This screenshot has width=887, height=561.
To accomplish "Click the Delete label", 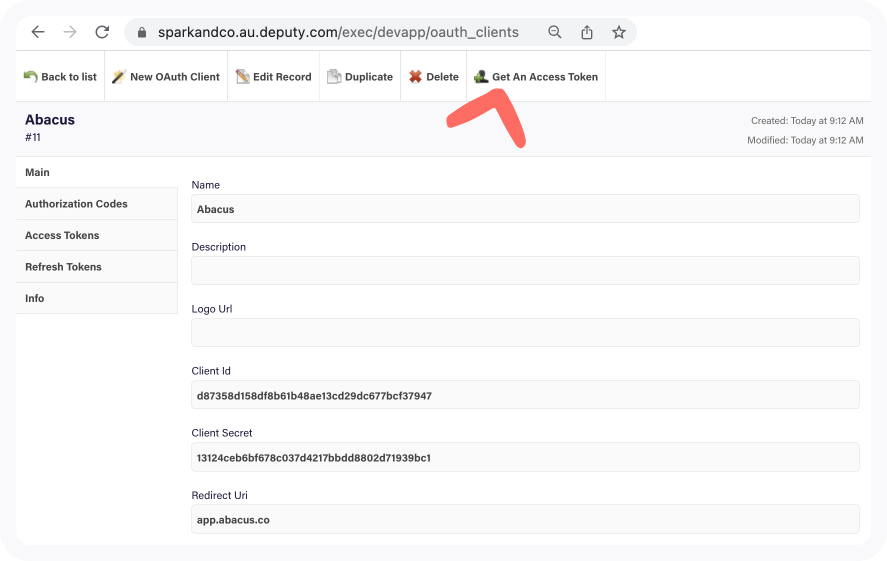I will coord(442,77).
